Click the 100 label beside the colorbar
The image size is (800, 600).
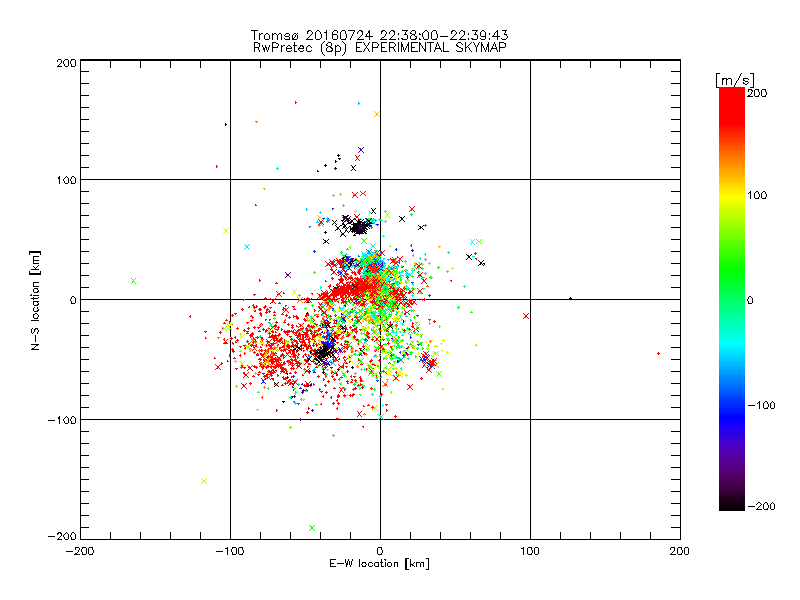(x=757, y=195)
